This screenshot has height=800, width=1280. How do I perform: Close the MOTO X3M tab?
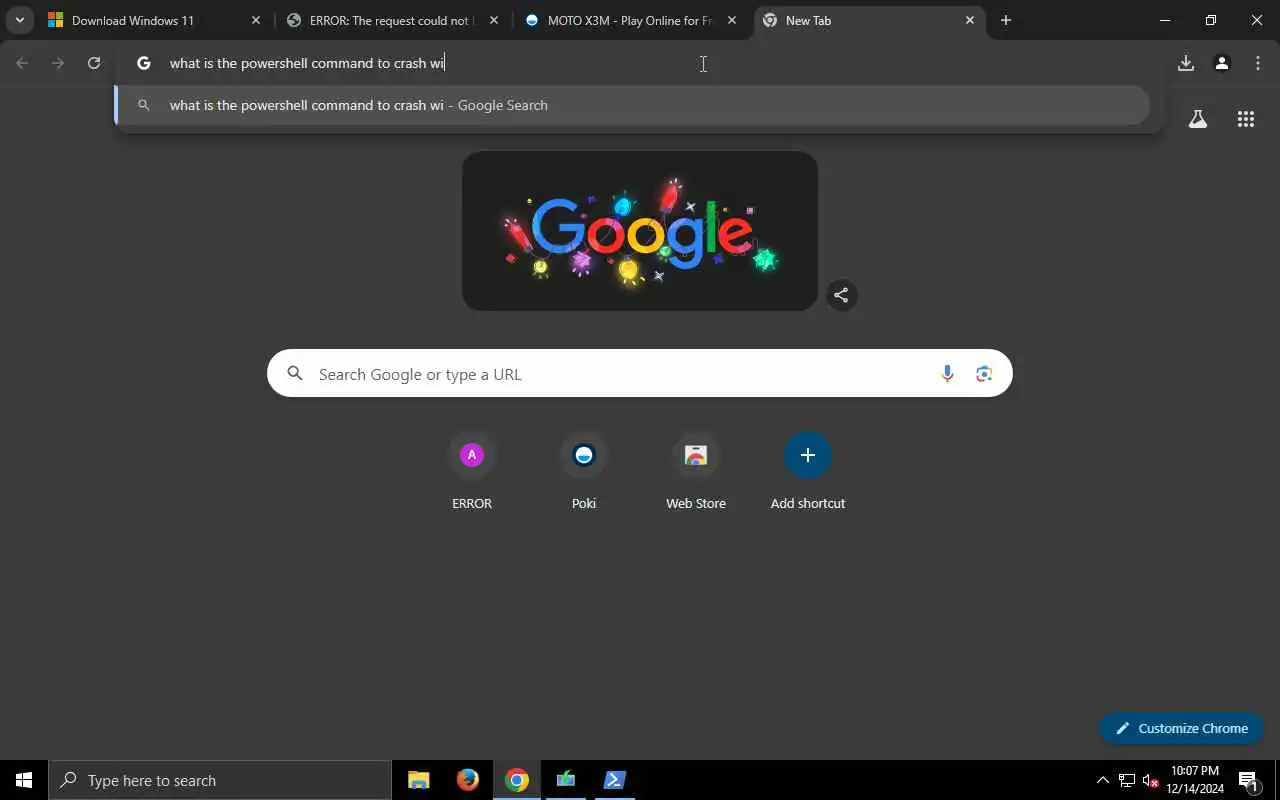pos(732,20)
